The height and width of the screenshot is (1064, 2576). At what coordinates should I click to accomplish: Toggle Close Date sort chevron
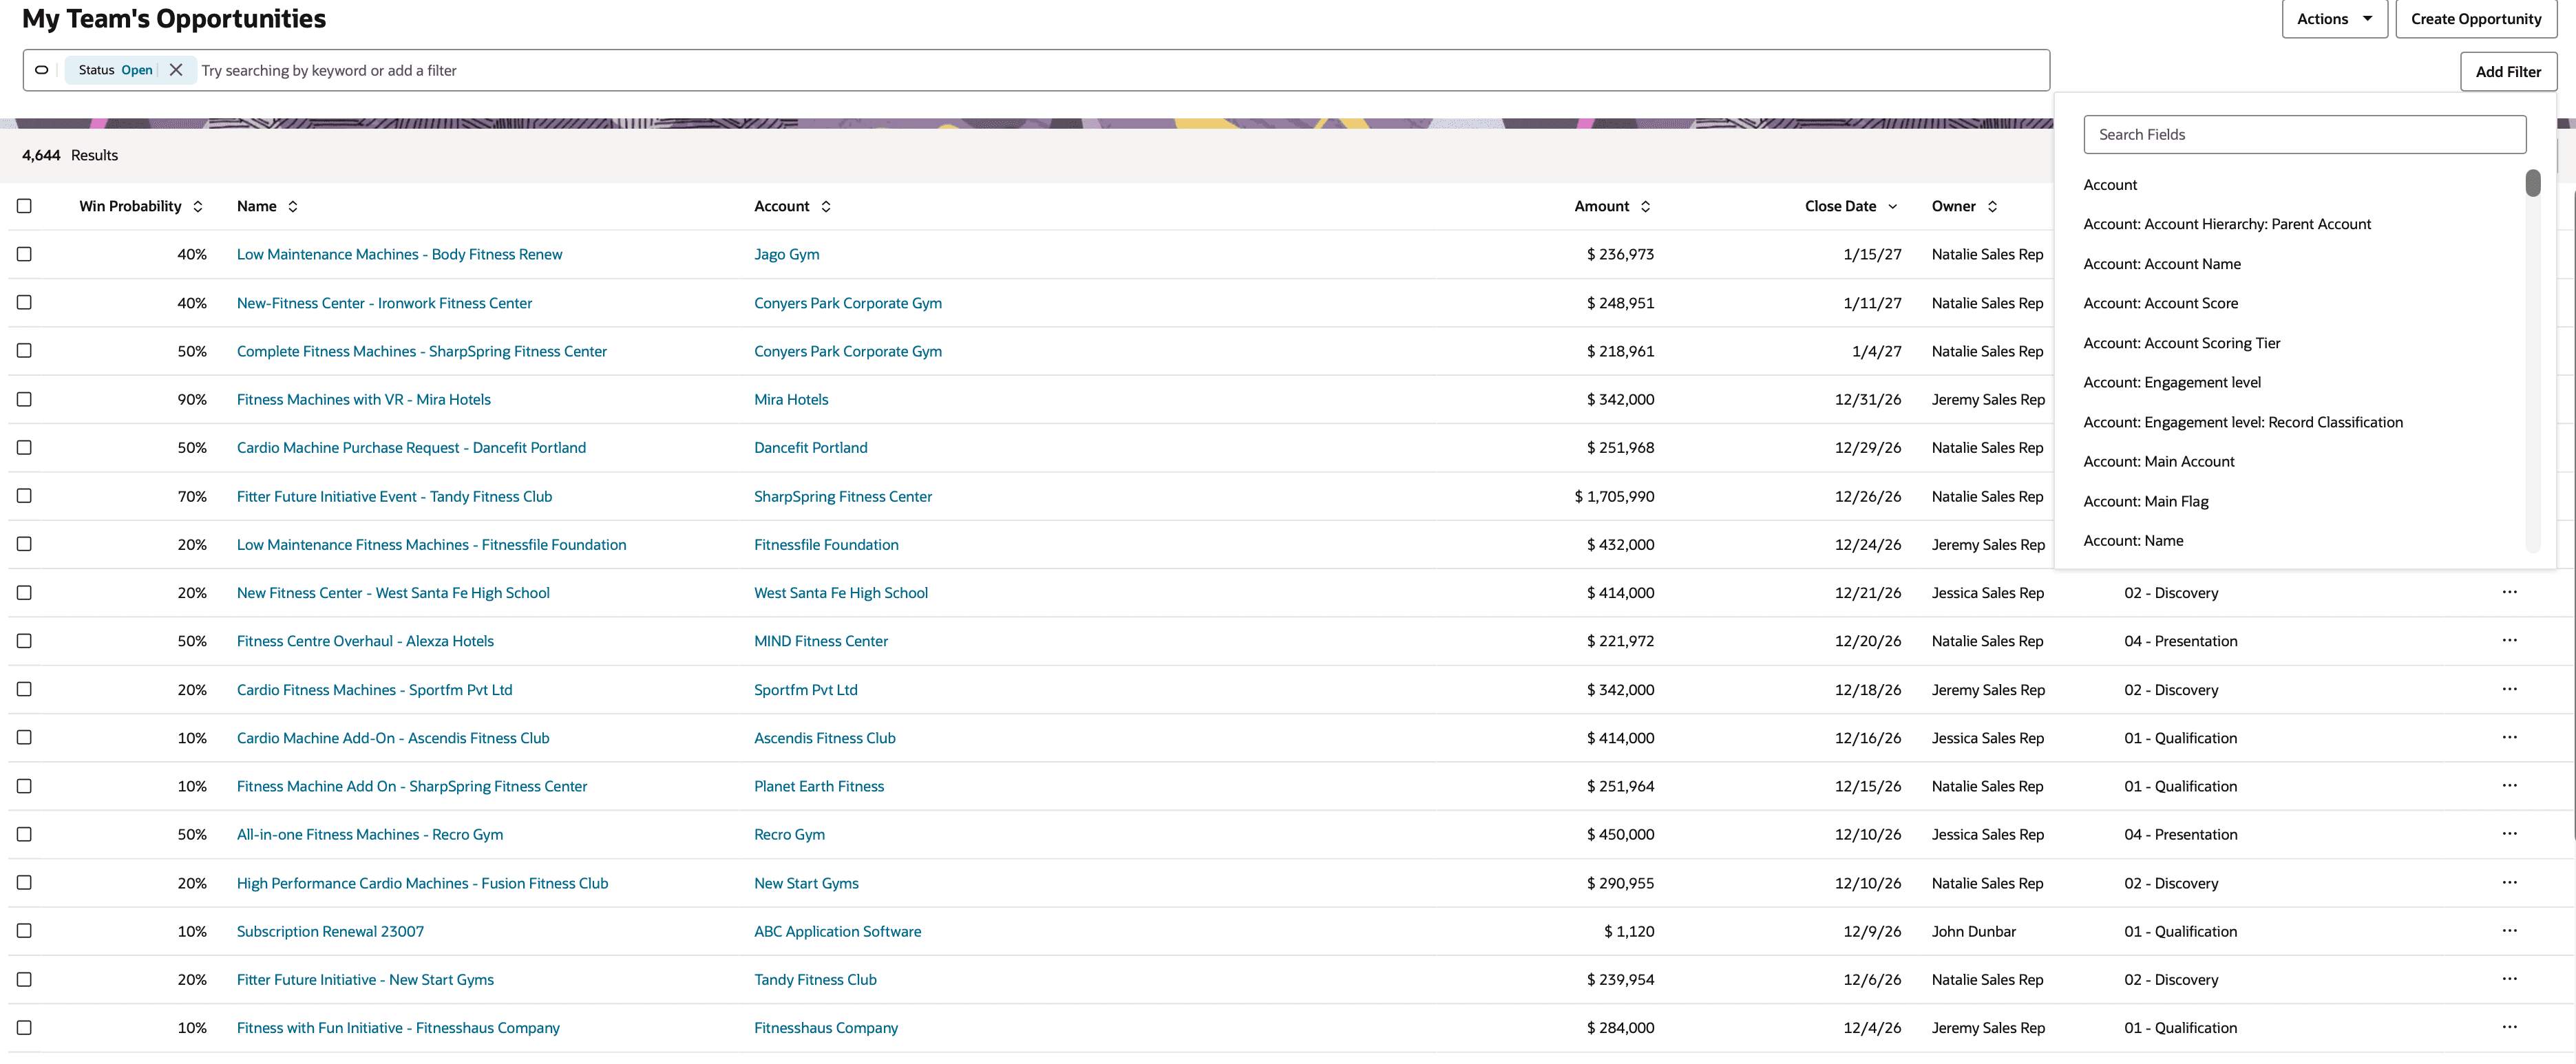1892,207
